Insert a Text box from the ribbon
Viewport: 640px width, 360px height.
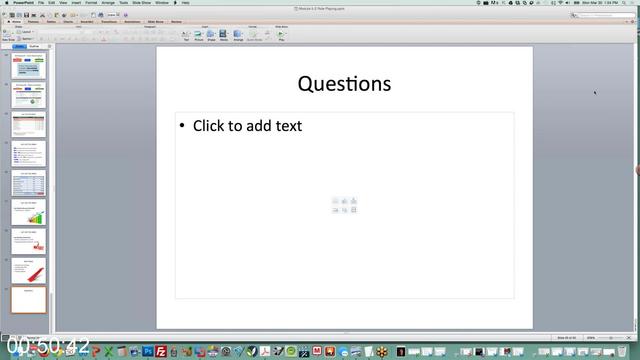186,35
